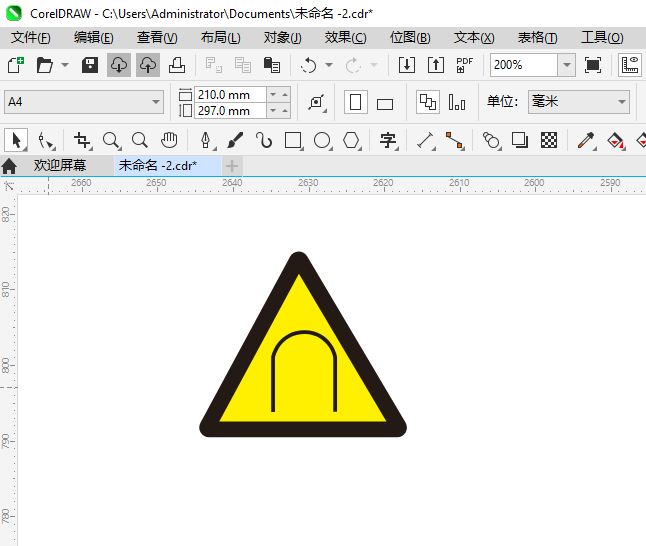Viewport: 646px width, 546px height.
Task: Open the 位图(B) menu
Action: click(410, 37)
